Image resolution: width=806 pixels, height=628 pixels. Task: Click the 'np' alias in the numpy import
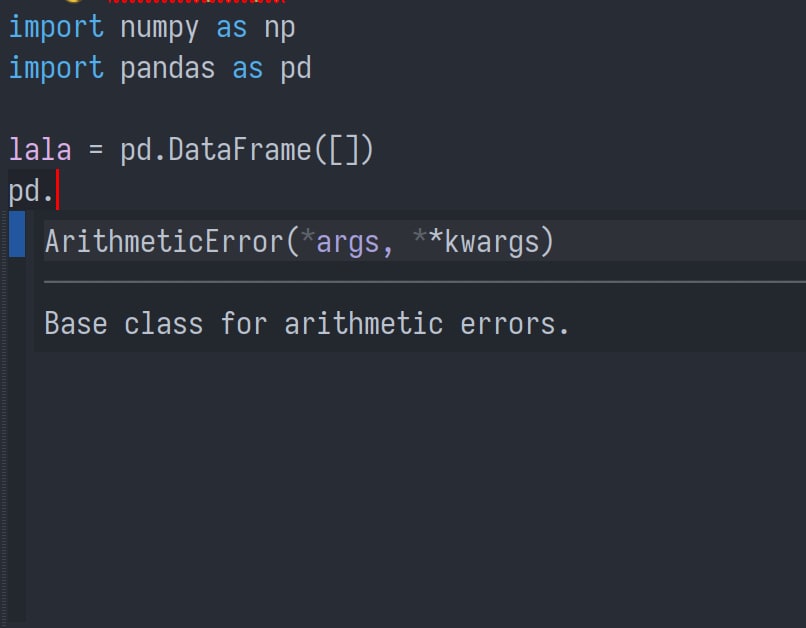[x=280, y=28]
